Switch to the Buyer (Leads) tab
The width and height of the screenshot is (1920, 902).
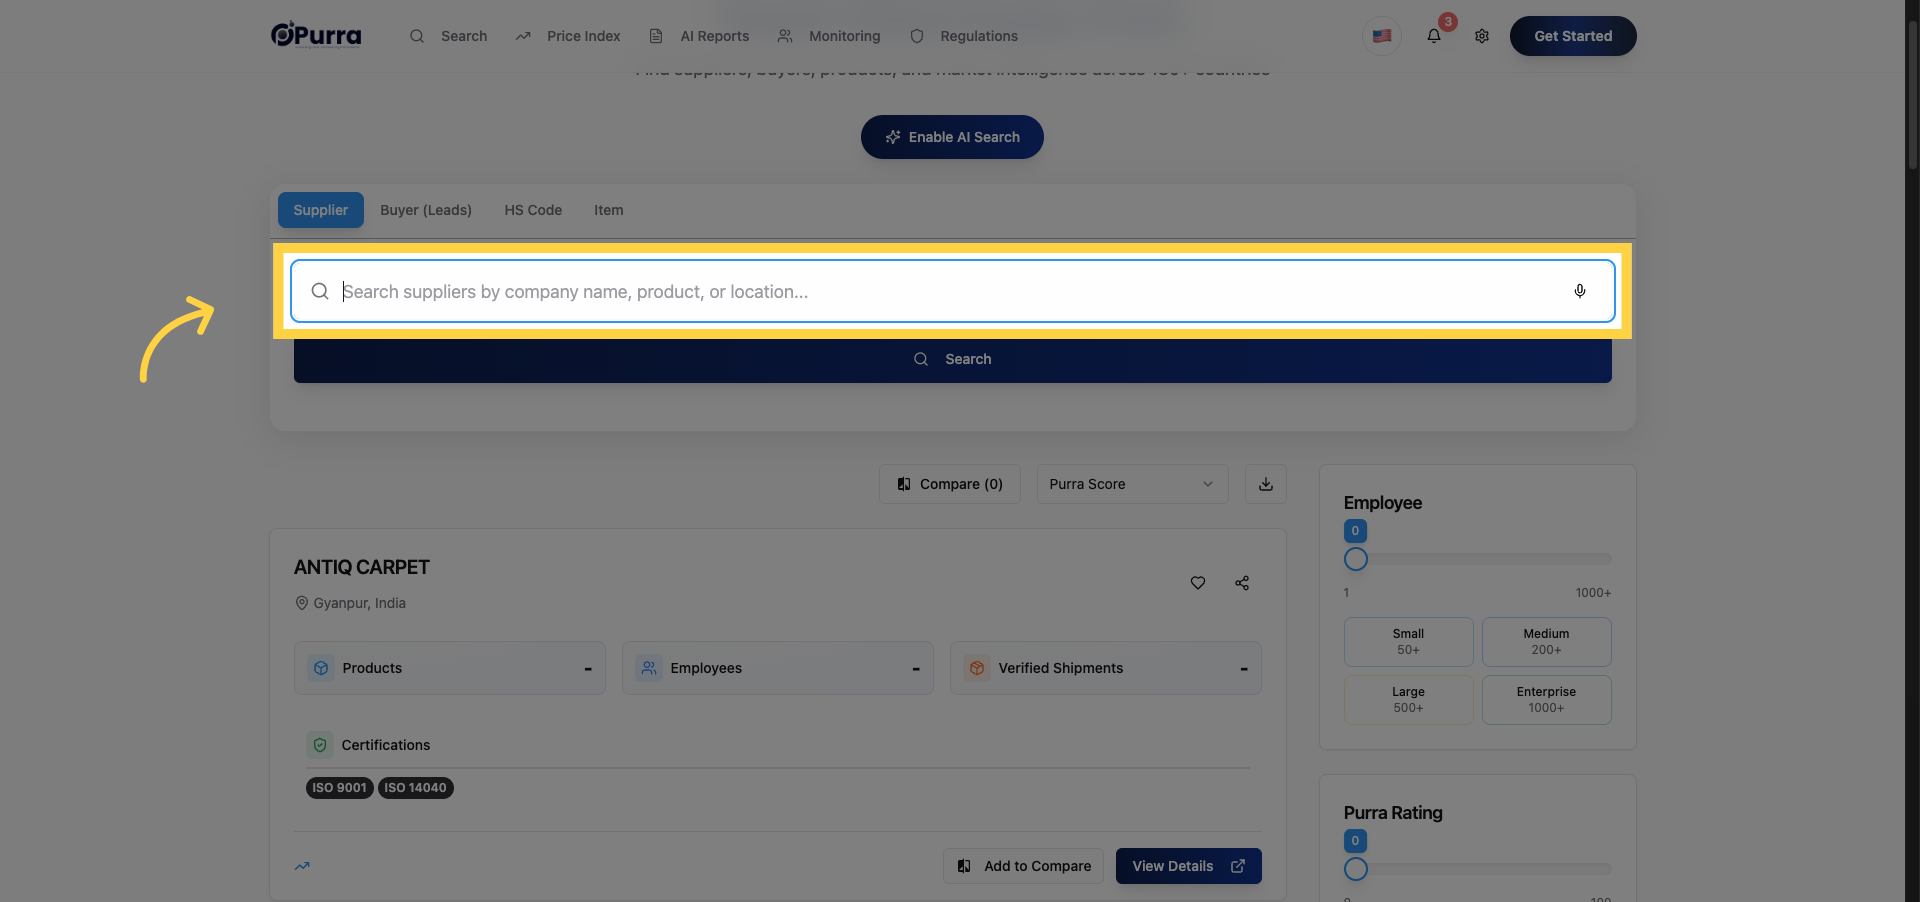(x=426, y=210)
